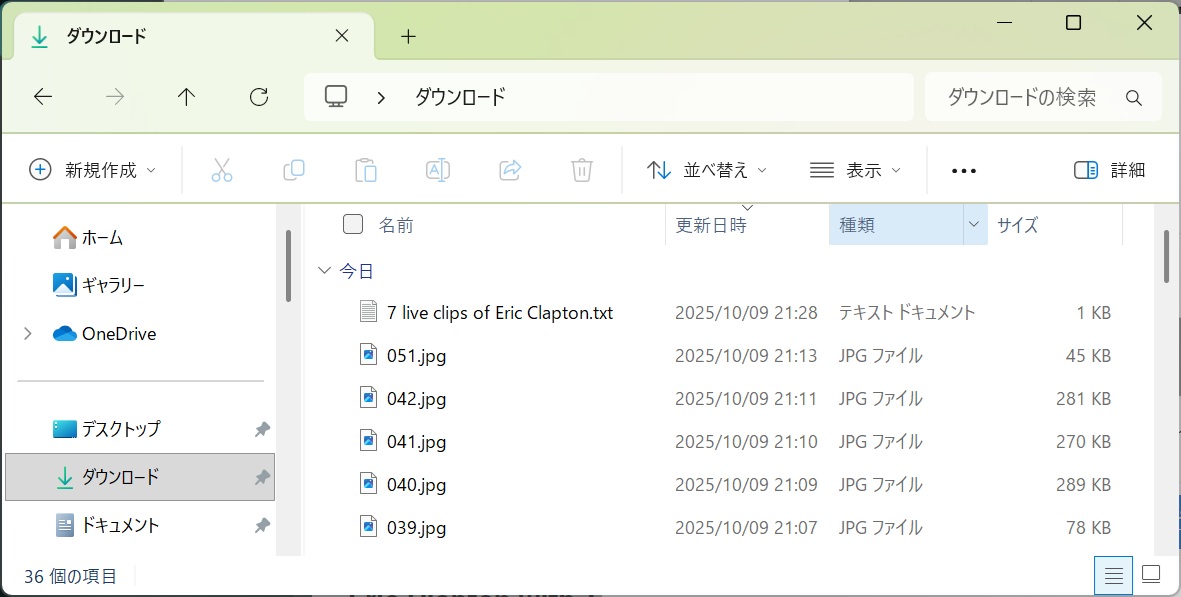Add a new tab with plus button
Viewport: 1181px width, 597px height.
[x=408, y=37]
